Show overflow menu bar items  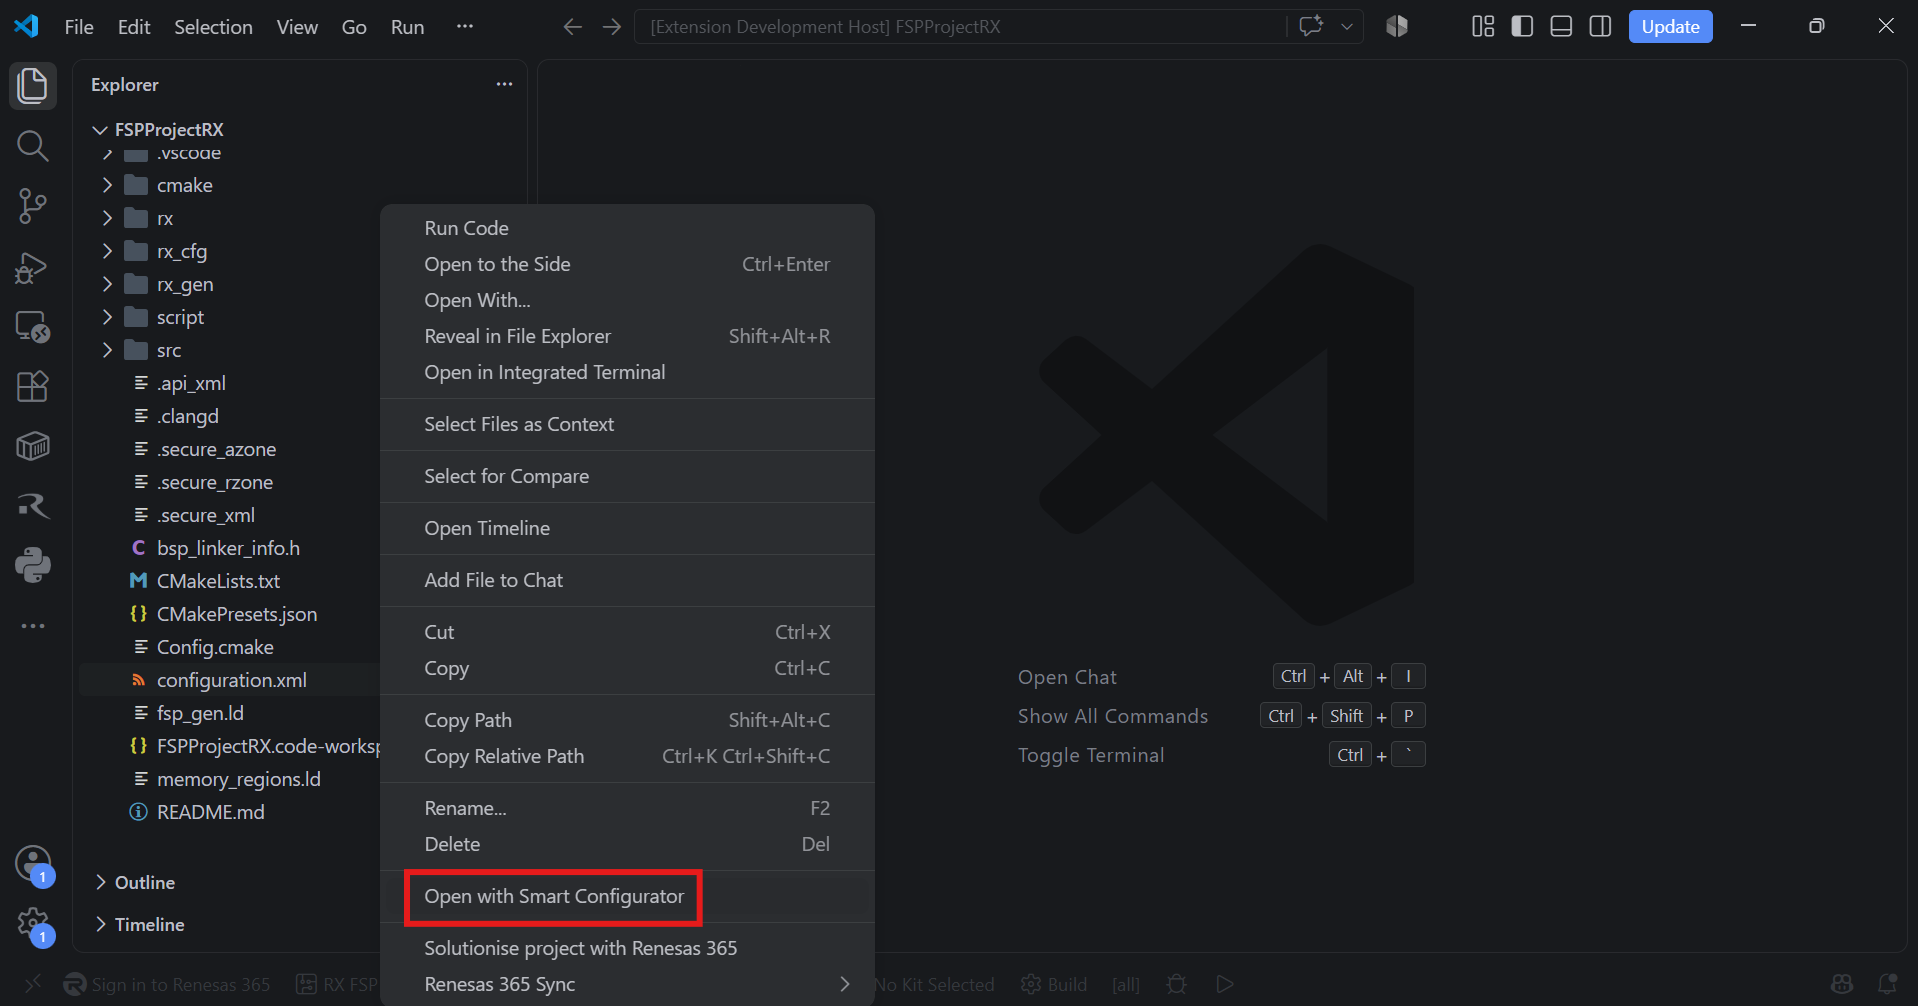point(464,26)
